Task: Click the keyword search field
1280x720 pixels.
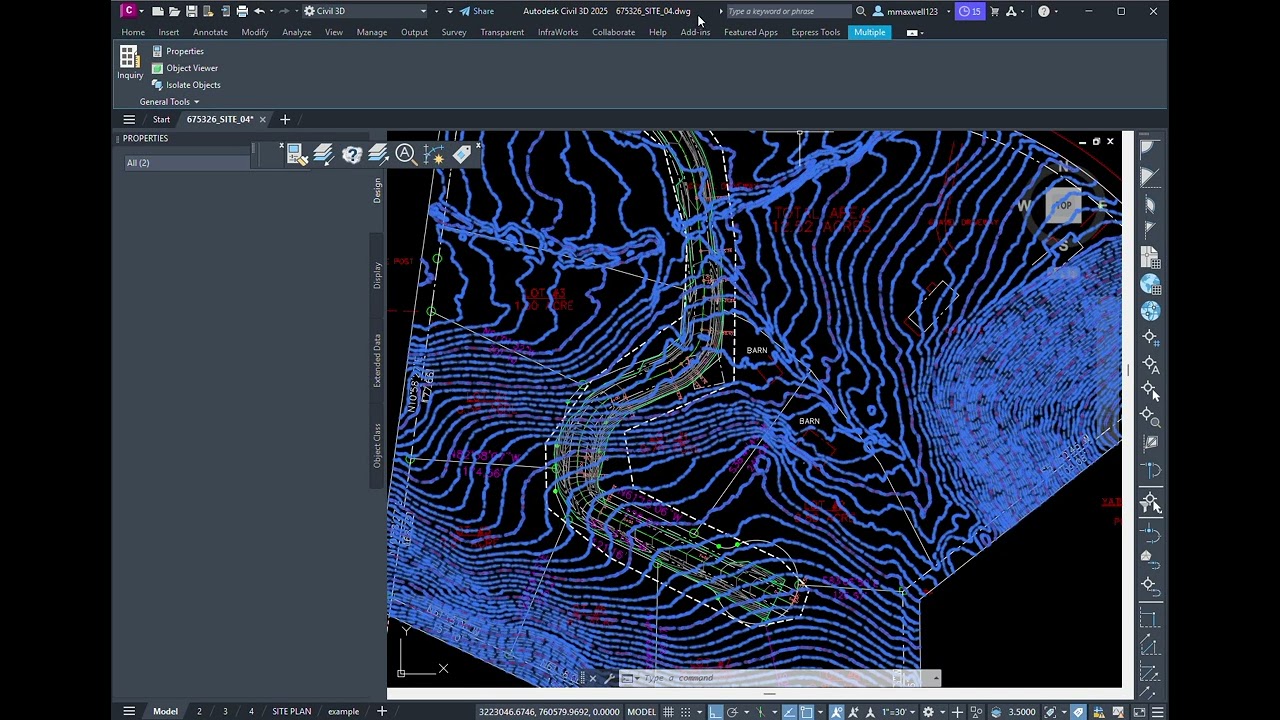Action: [x=788, y=11]
